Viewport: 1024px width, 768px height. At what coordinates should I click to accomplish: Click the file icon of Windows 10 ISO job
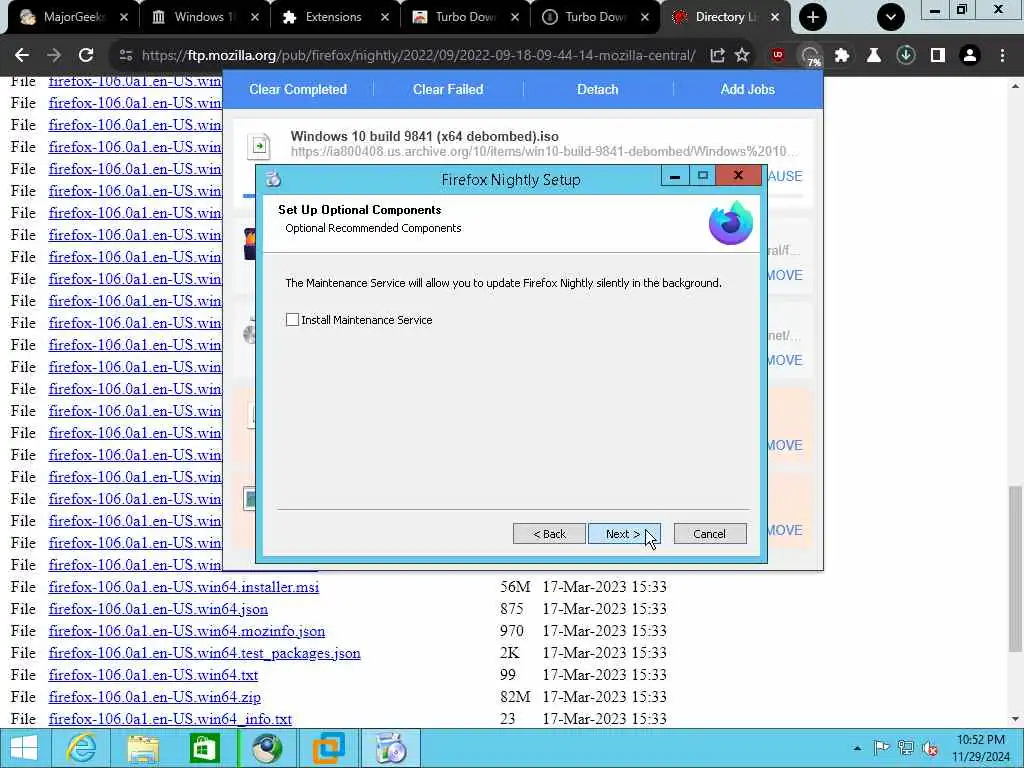pos(259,146)
